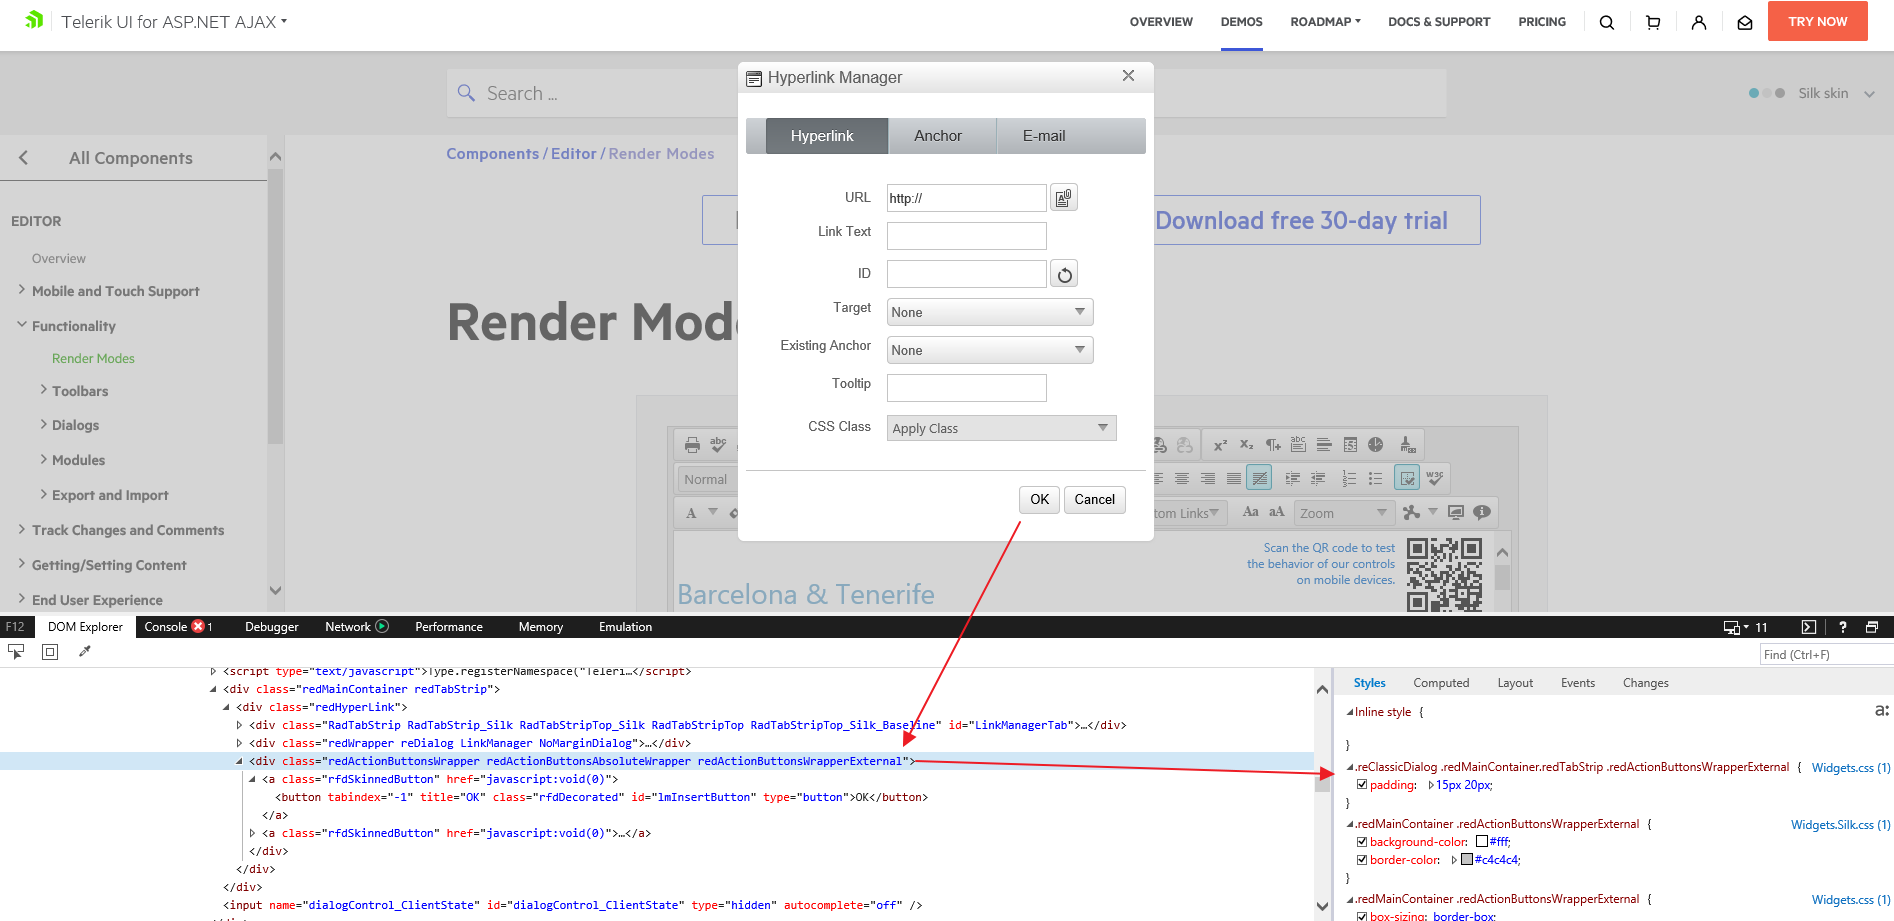Screen dimensions: 1894x921
Task: Click the #c4c4c4 border-color swatch
Action: coord(1467,860)
